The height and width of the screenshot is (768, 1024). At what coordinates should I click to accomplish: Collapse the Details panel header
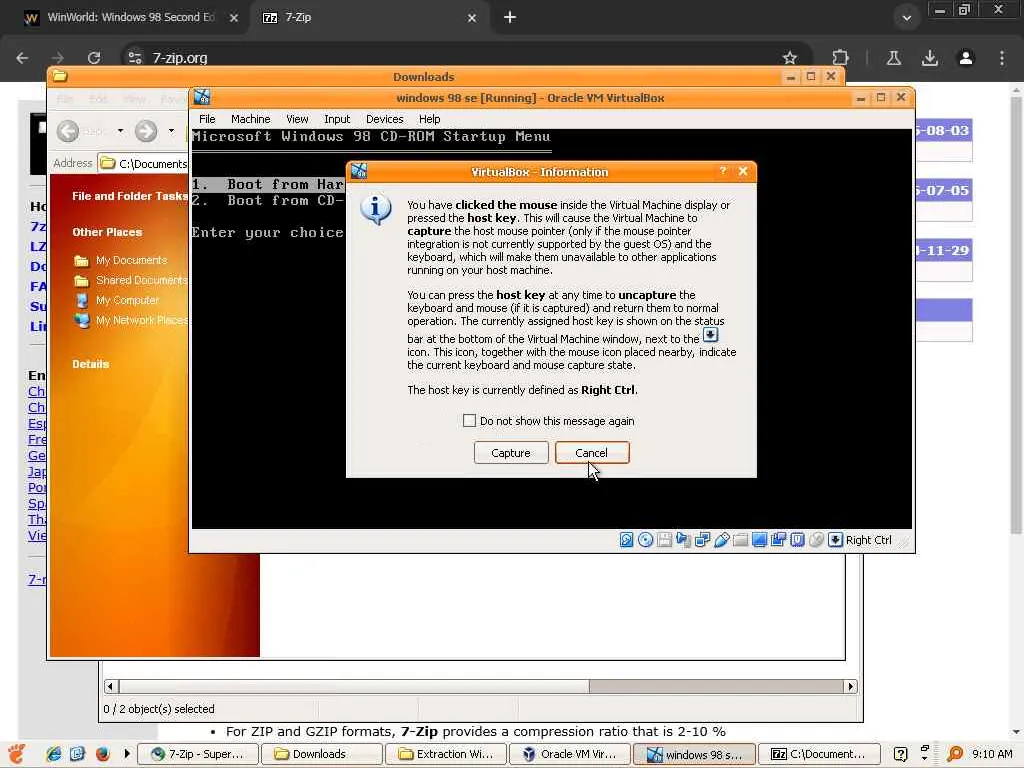(91, 364)
